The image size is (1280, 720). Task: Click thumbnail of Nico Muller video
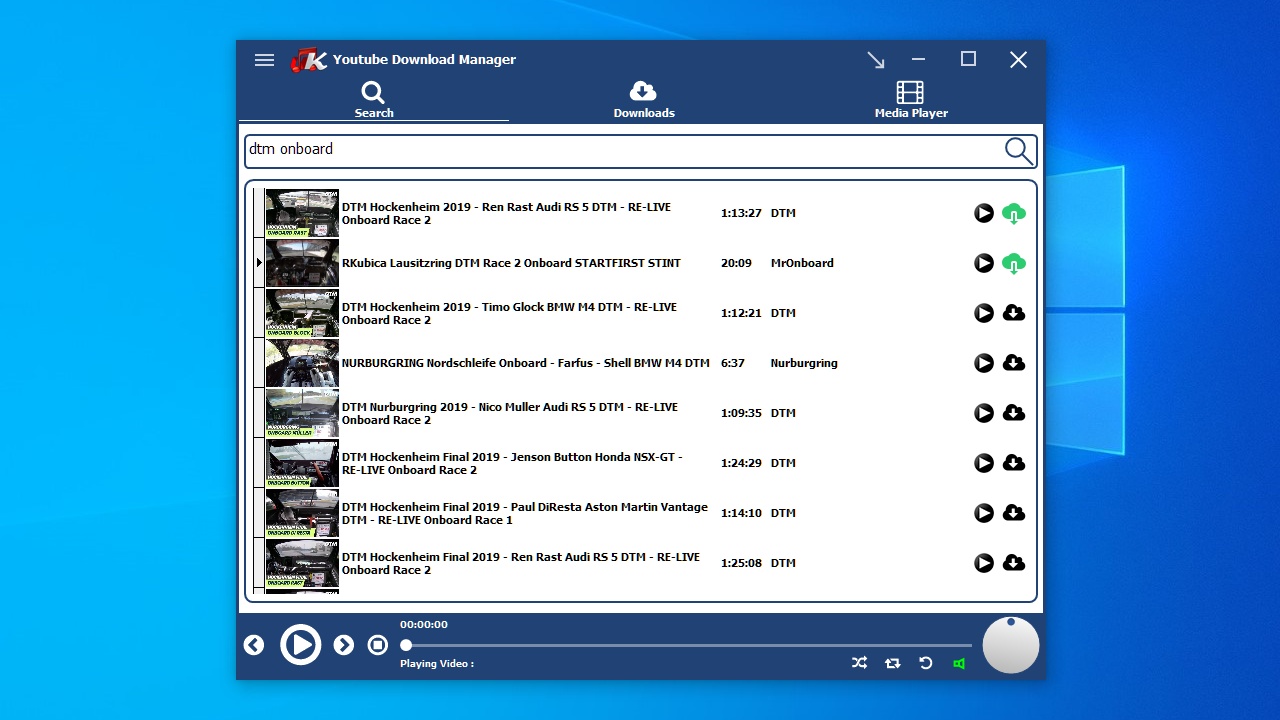302,413
